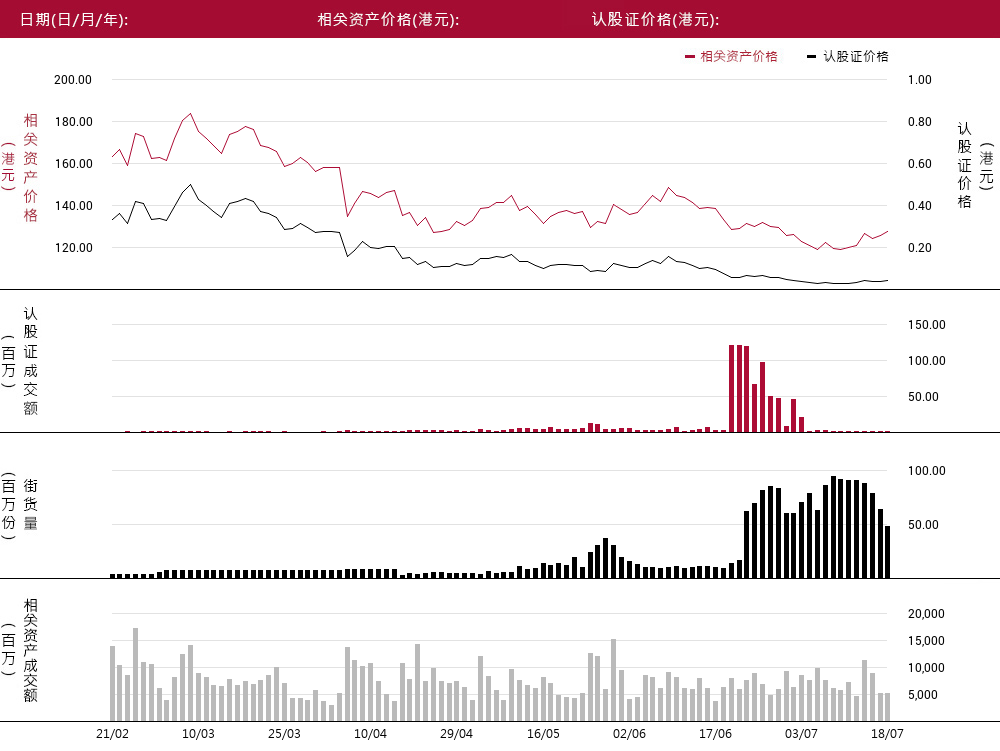Click the 120.00 left axis value
Viewport: 1000px width, 751px height.
pos(73,247)
